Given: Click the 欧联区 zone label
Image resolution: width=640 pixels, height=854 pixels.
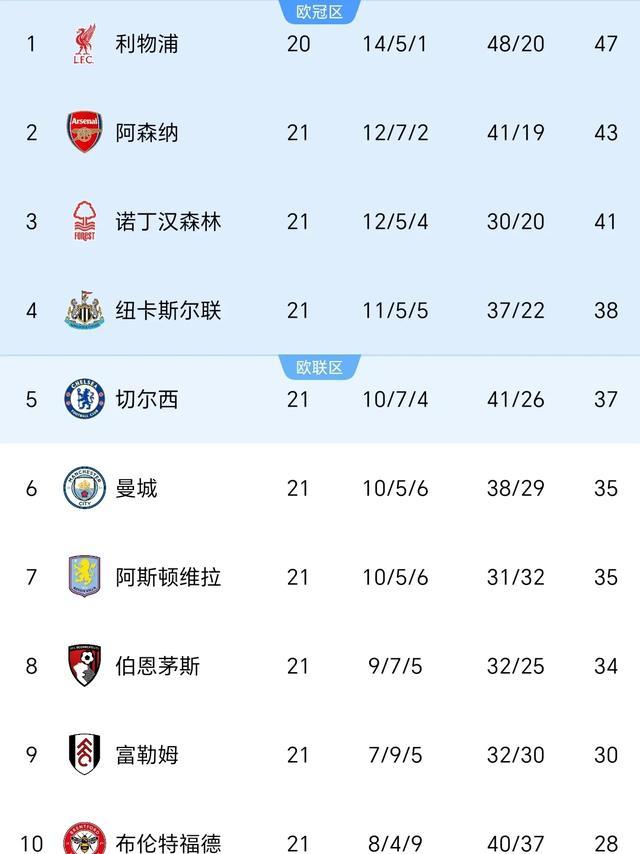Looking at the screenshot, I should (x=319, y=367).
